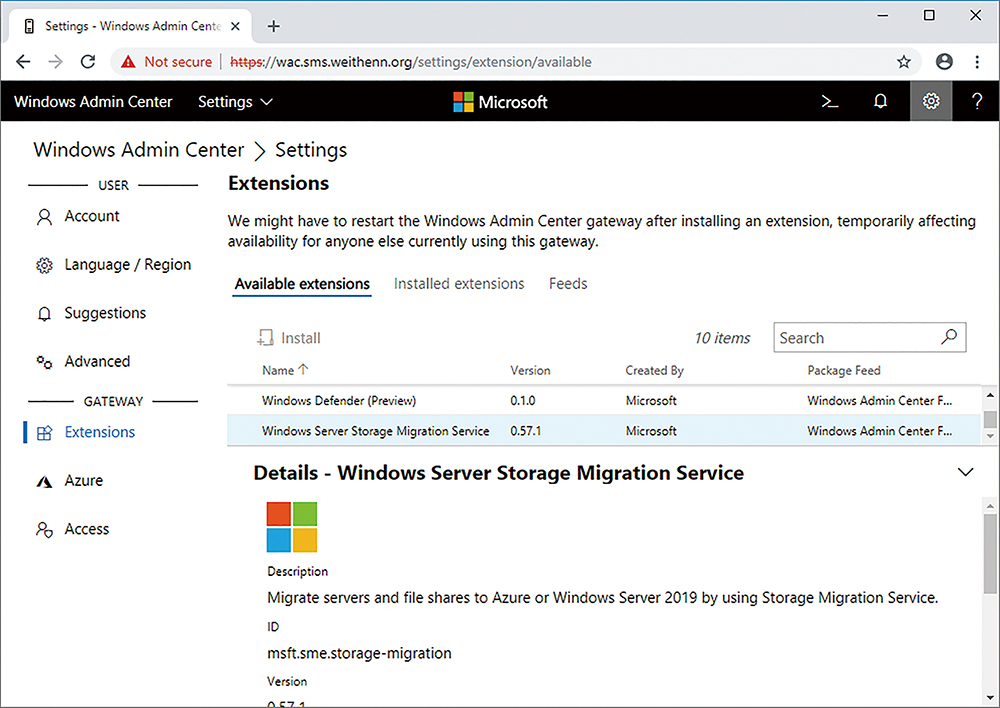Click msft.sme.storage-migration ID text
The image size is (1000, 708).
359,653
